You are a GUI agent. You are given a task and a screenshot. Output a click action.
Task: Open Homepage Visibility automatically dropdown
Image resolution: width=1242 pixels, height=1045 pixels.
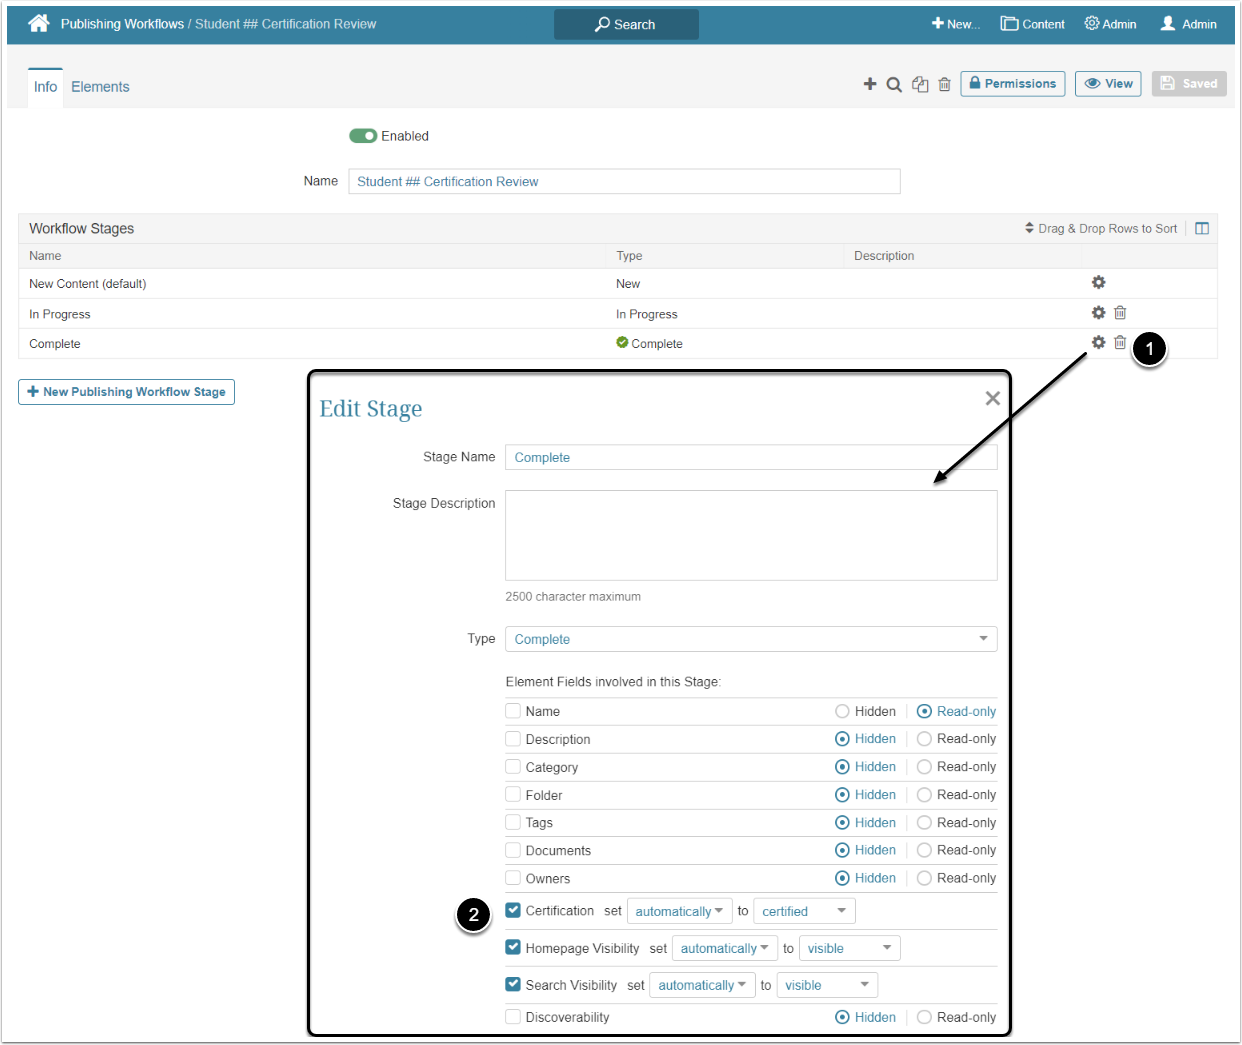(x=724, y=948)
